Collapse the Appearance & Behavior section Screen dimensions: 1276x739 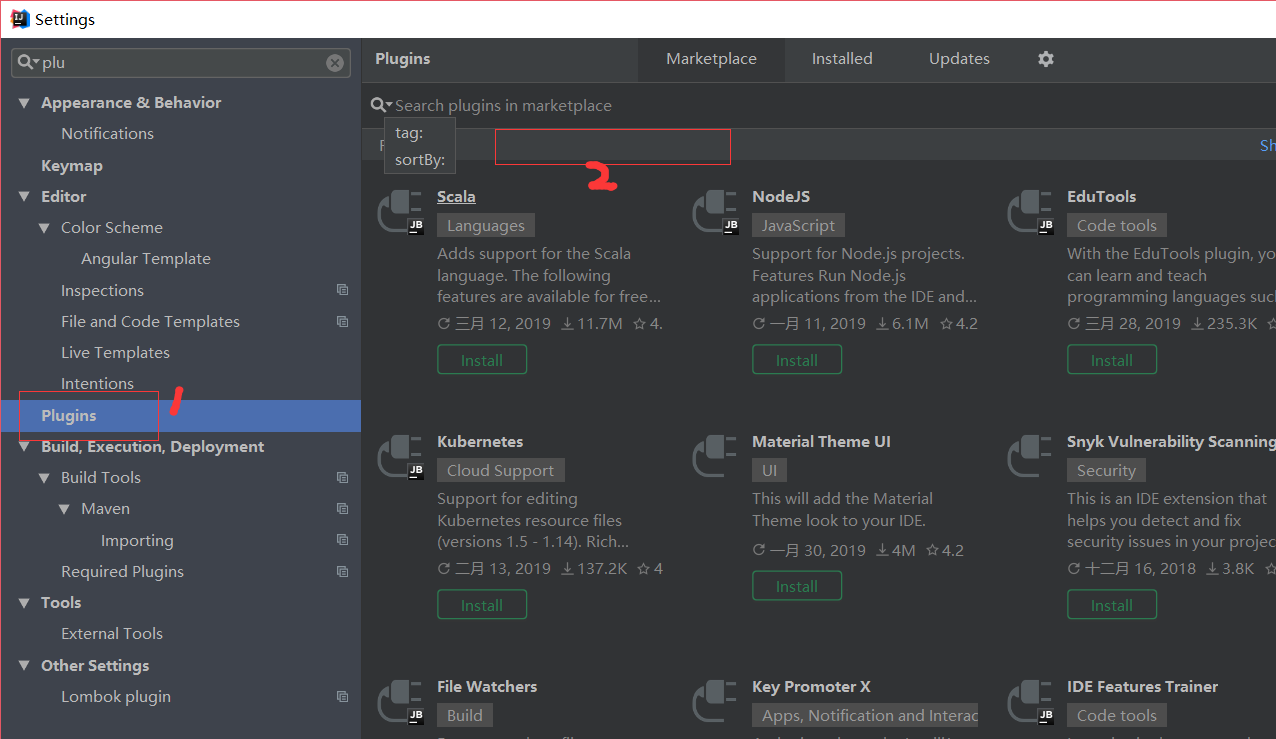[x=24, y=103]
